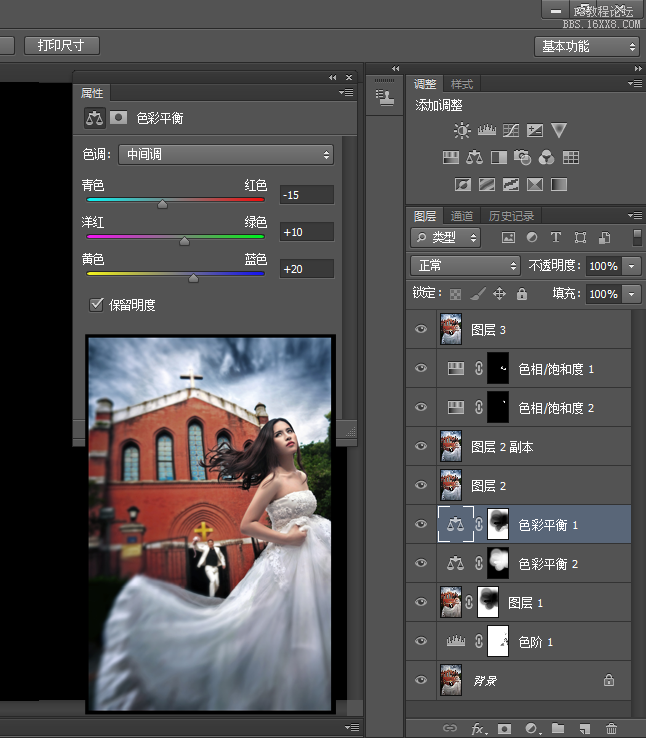The width and height of the screenshot is (646, 738).
Task: Add a Hue/Saturation adjustment from panel
Action: (451, 157)
